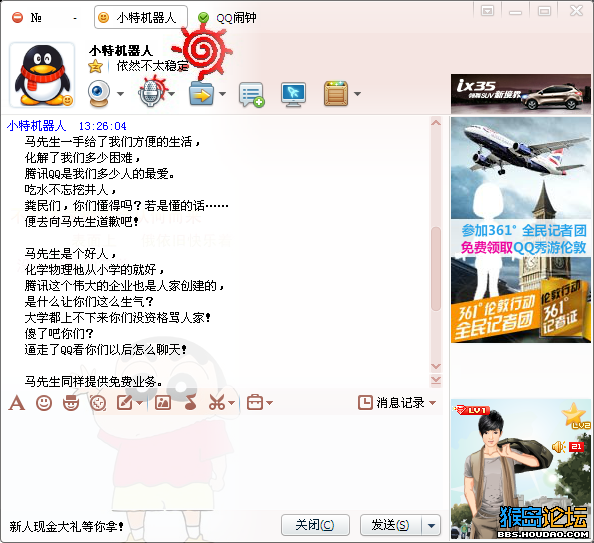Expand the send file dropdown arrow
594x543 pixels.
pyautogui.click(x=222, y=94)
